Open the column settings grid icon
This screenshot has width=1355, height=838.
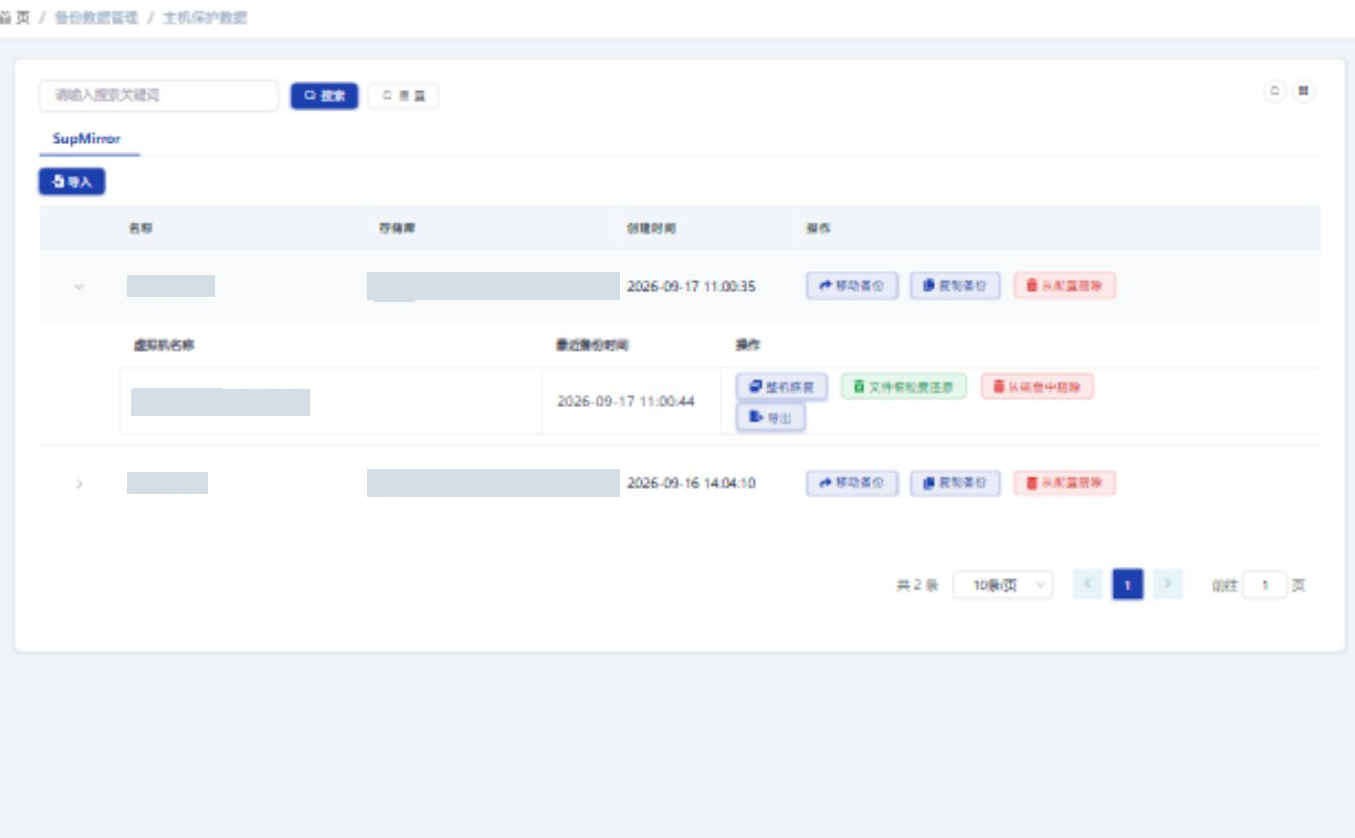point(1303,91)
